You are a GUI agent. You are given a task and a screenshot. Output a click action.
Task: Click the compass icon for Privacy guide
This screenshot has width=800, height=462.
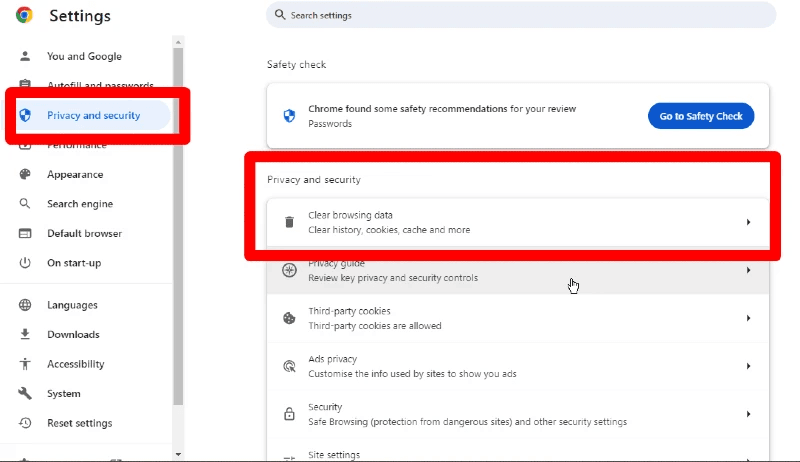point(289,270)
